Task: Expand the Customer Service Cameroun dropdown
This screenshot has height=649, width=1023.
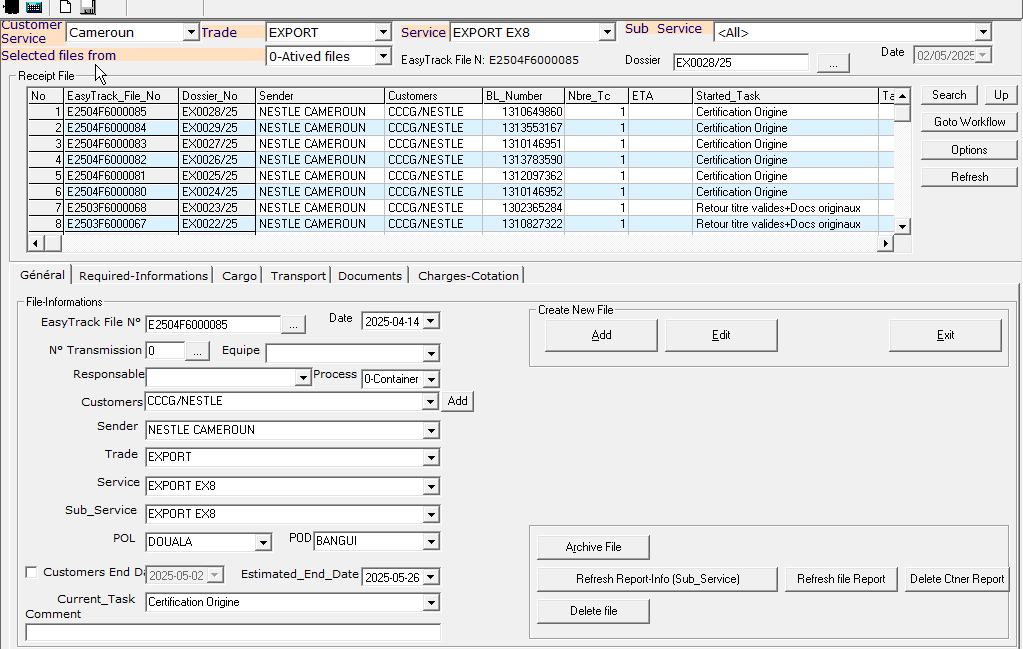Action: pos(191,33)
